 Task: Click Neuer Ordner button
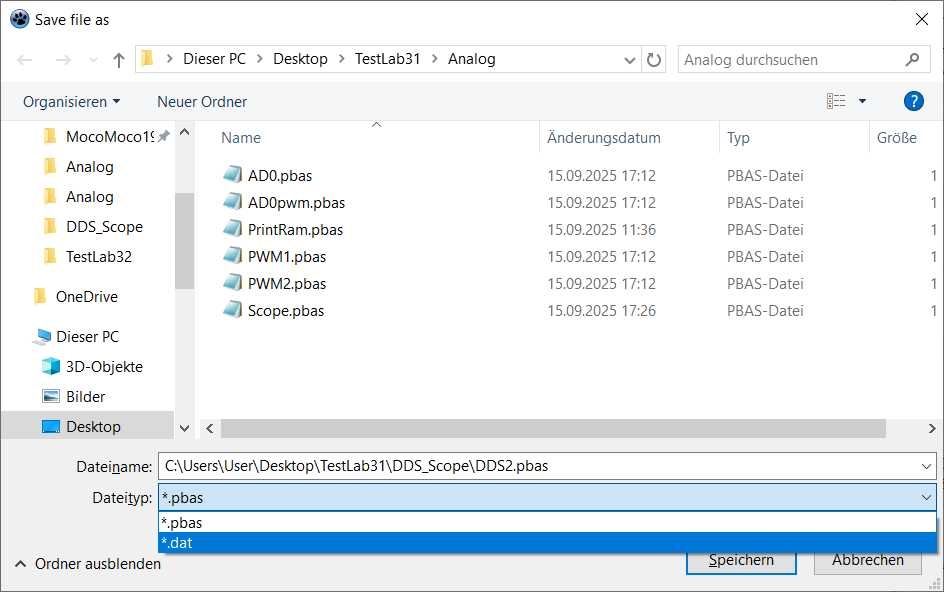coord(202,102)
